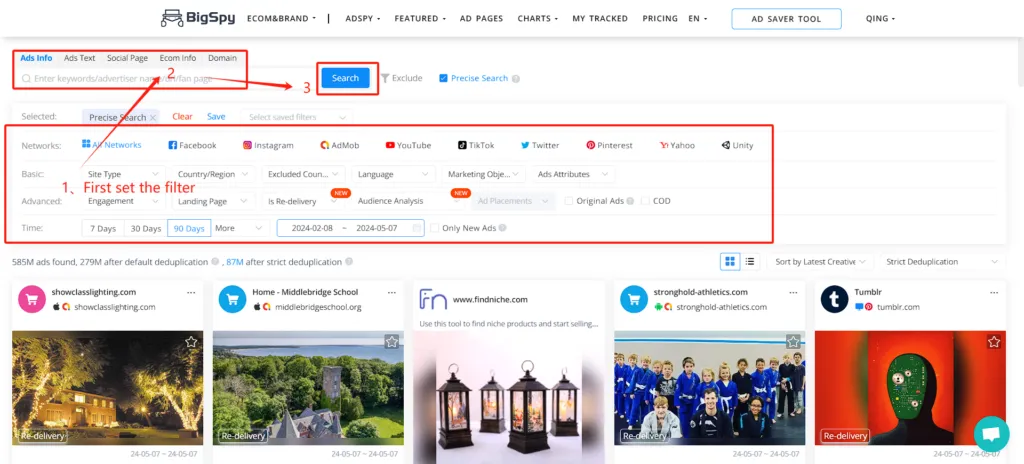Open the PRICING page link
This screenshot has height=464, width=1024.
pos(660,18)
